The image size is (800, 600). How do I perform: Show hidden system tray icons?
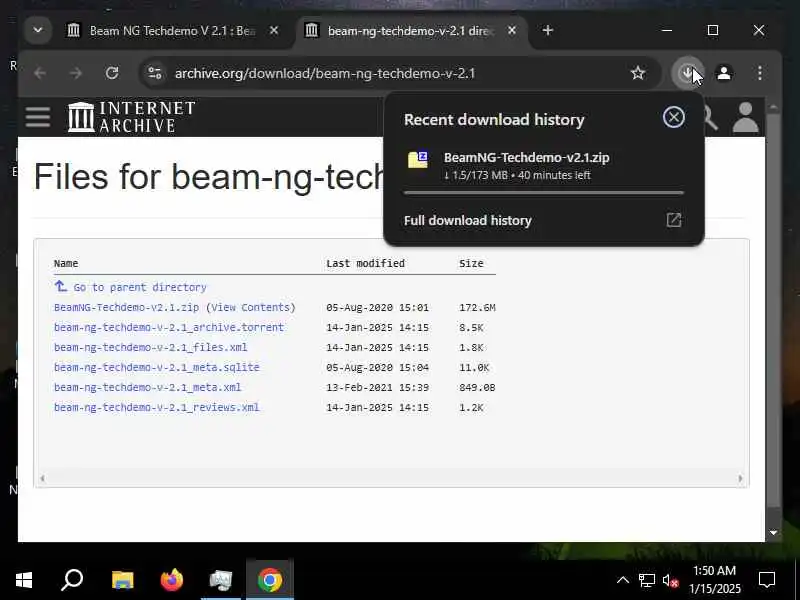click(x=622, y=580)
